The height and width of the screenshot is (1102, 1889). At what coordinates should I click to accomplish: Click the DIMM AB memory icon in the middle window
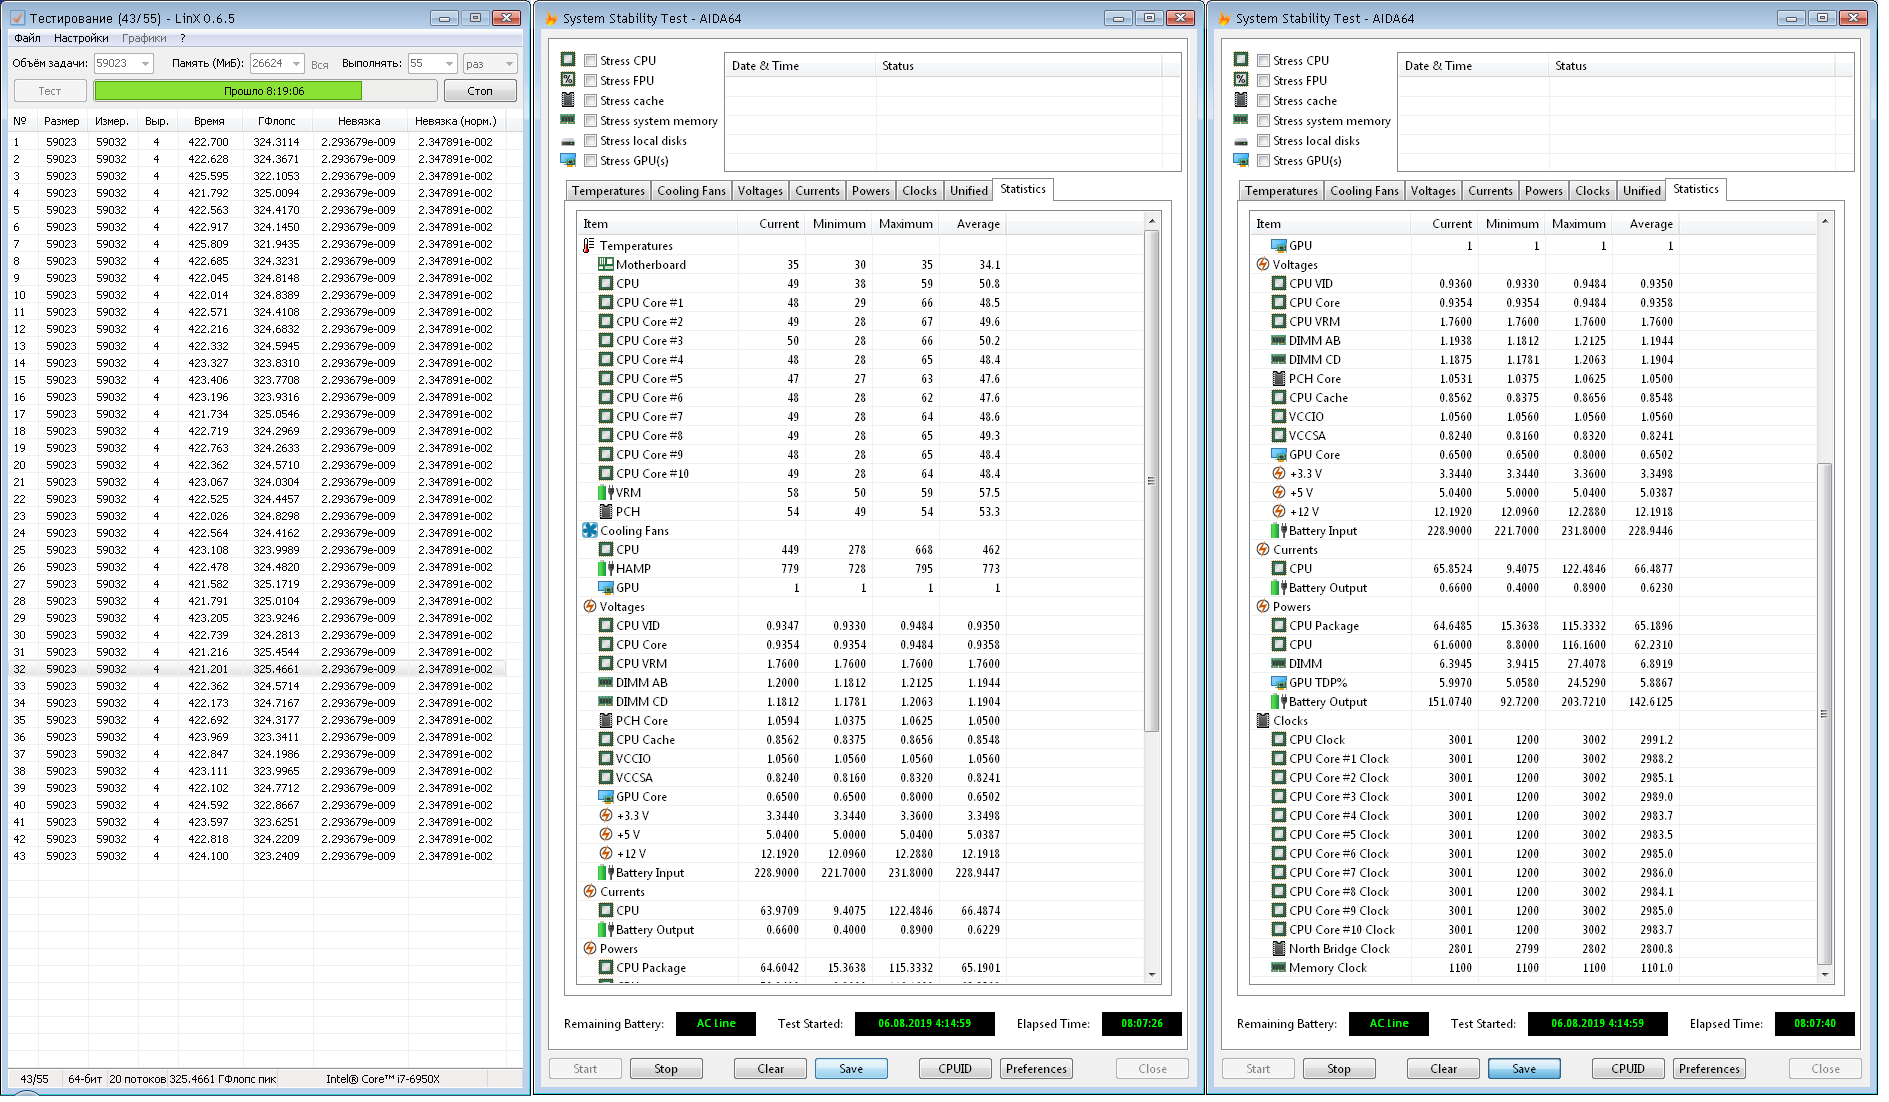pyautogui.click(x=605, y=683)
